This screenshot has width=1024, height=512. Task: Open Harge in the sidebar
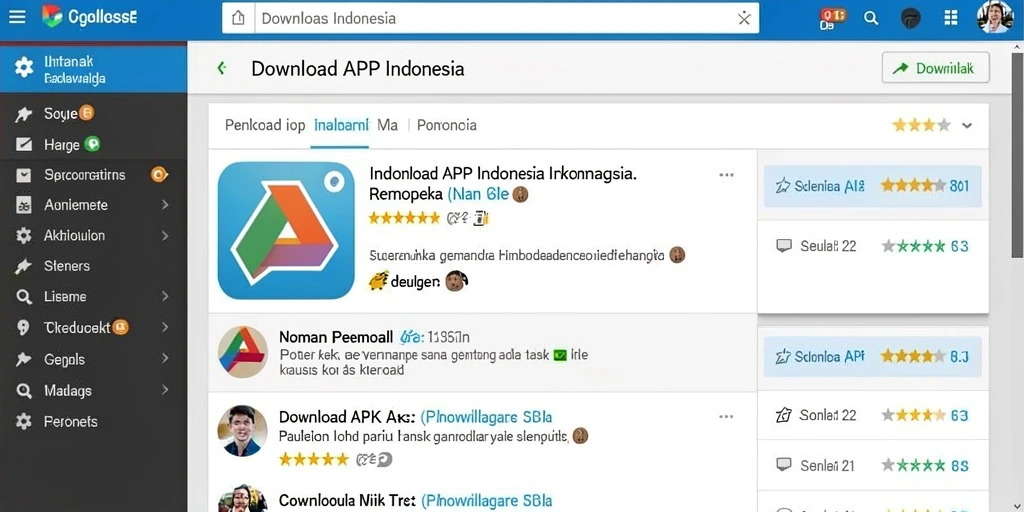click(61, 145)
